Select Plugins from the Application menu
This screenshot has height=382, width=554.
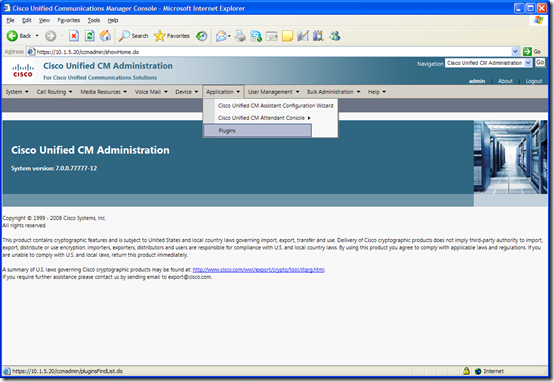(x=258, y=130)
